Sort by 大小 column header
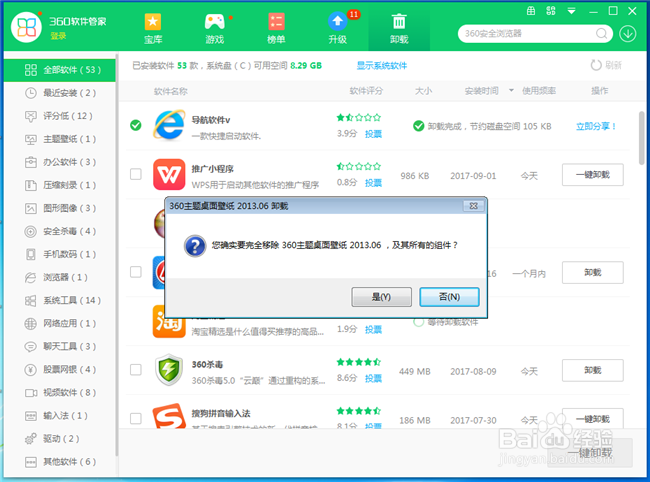This screenshot has width=650, height=482. click(423, 91)
